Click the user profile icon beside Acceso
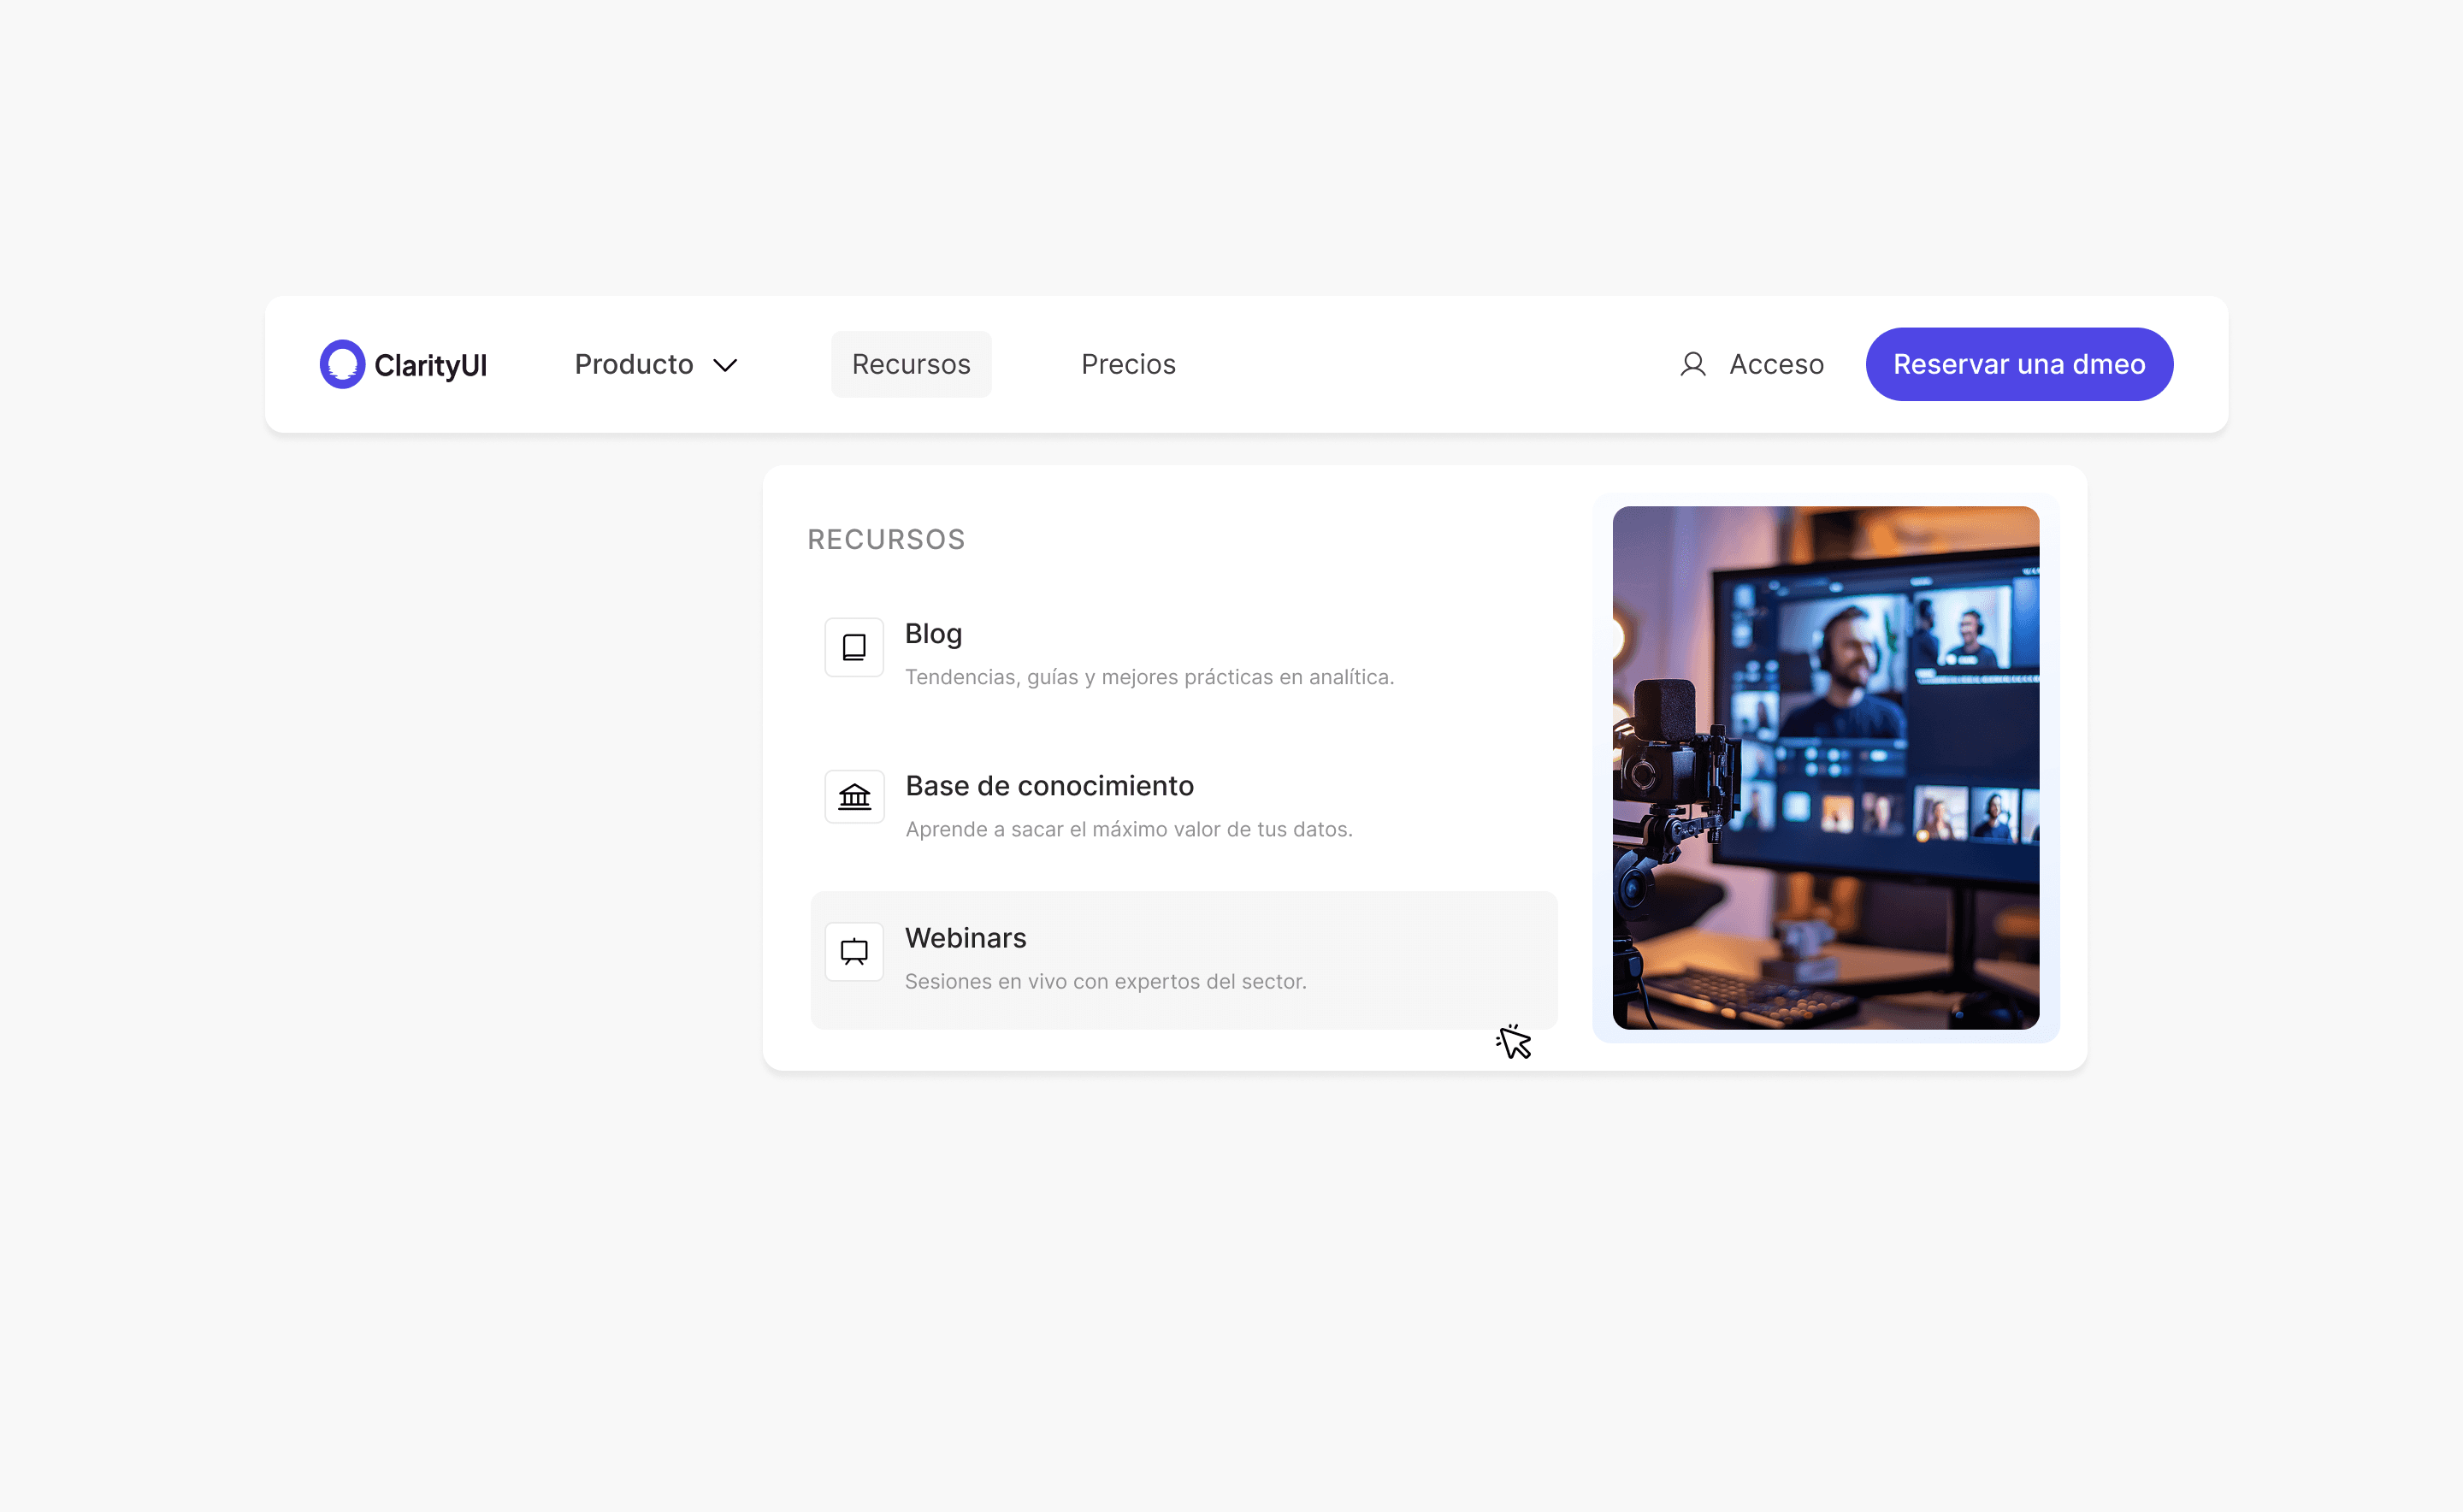2463x1512 pixels. (1692, 364)
